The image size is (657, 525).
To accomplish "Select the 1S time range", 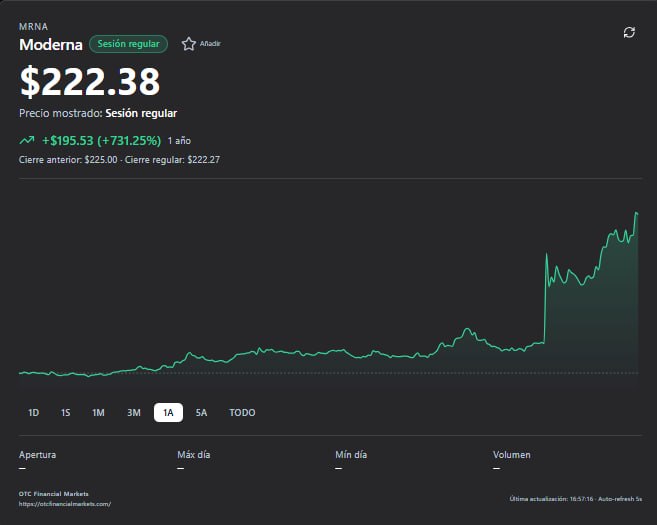I will (x=65, y=413).
